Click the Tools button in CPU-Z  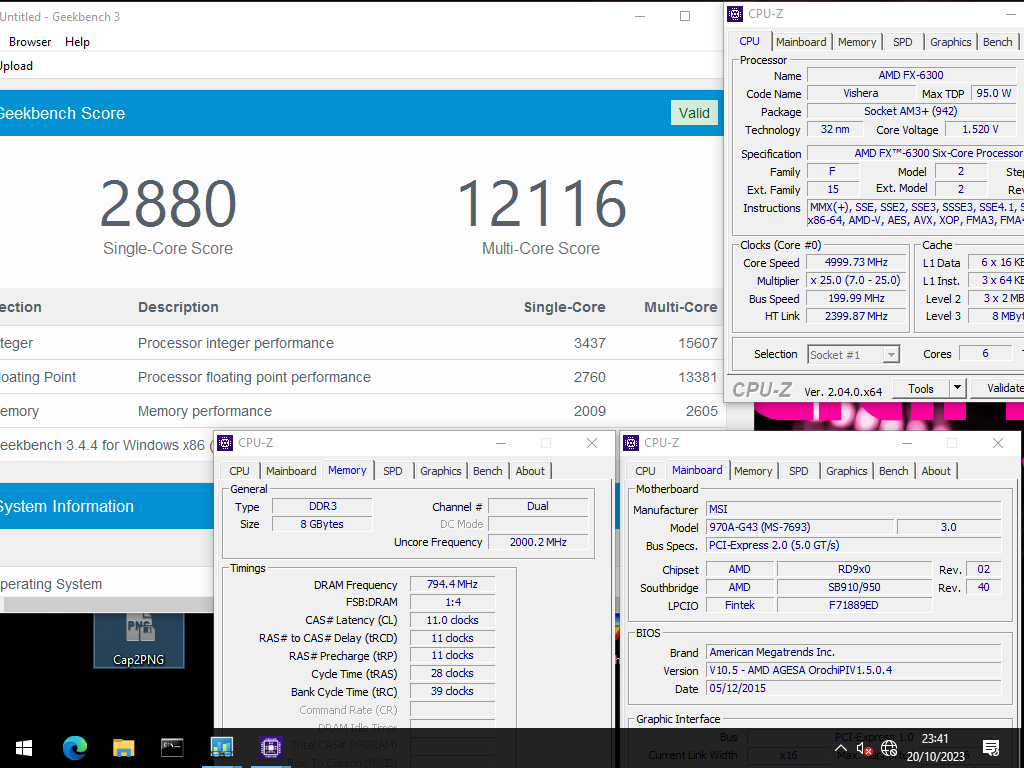pyautogui.click(x=921, y=389)
